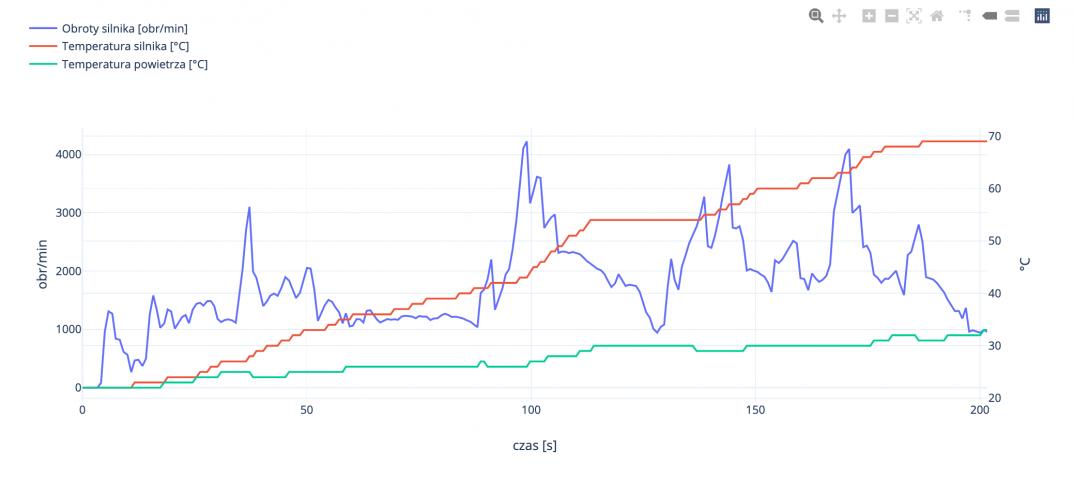
Task: Autoscale the chart axes
Action: click(x=913, y=16)
